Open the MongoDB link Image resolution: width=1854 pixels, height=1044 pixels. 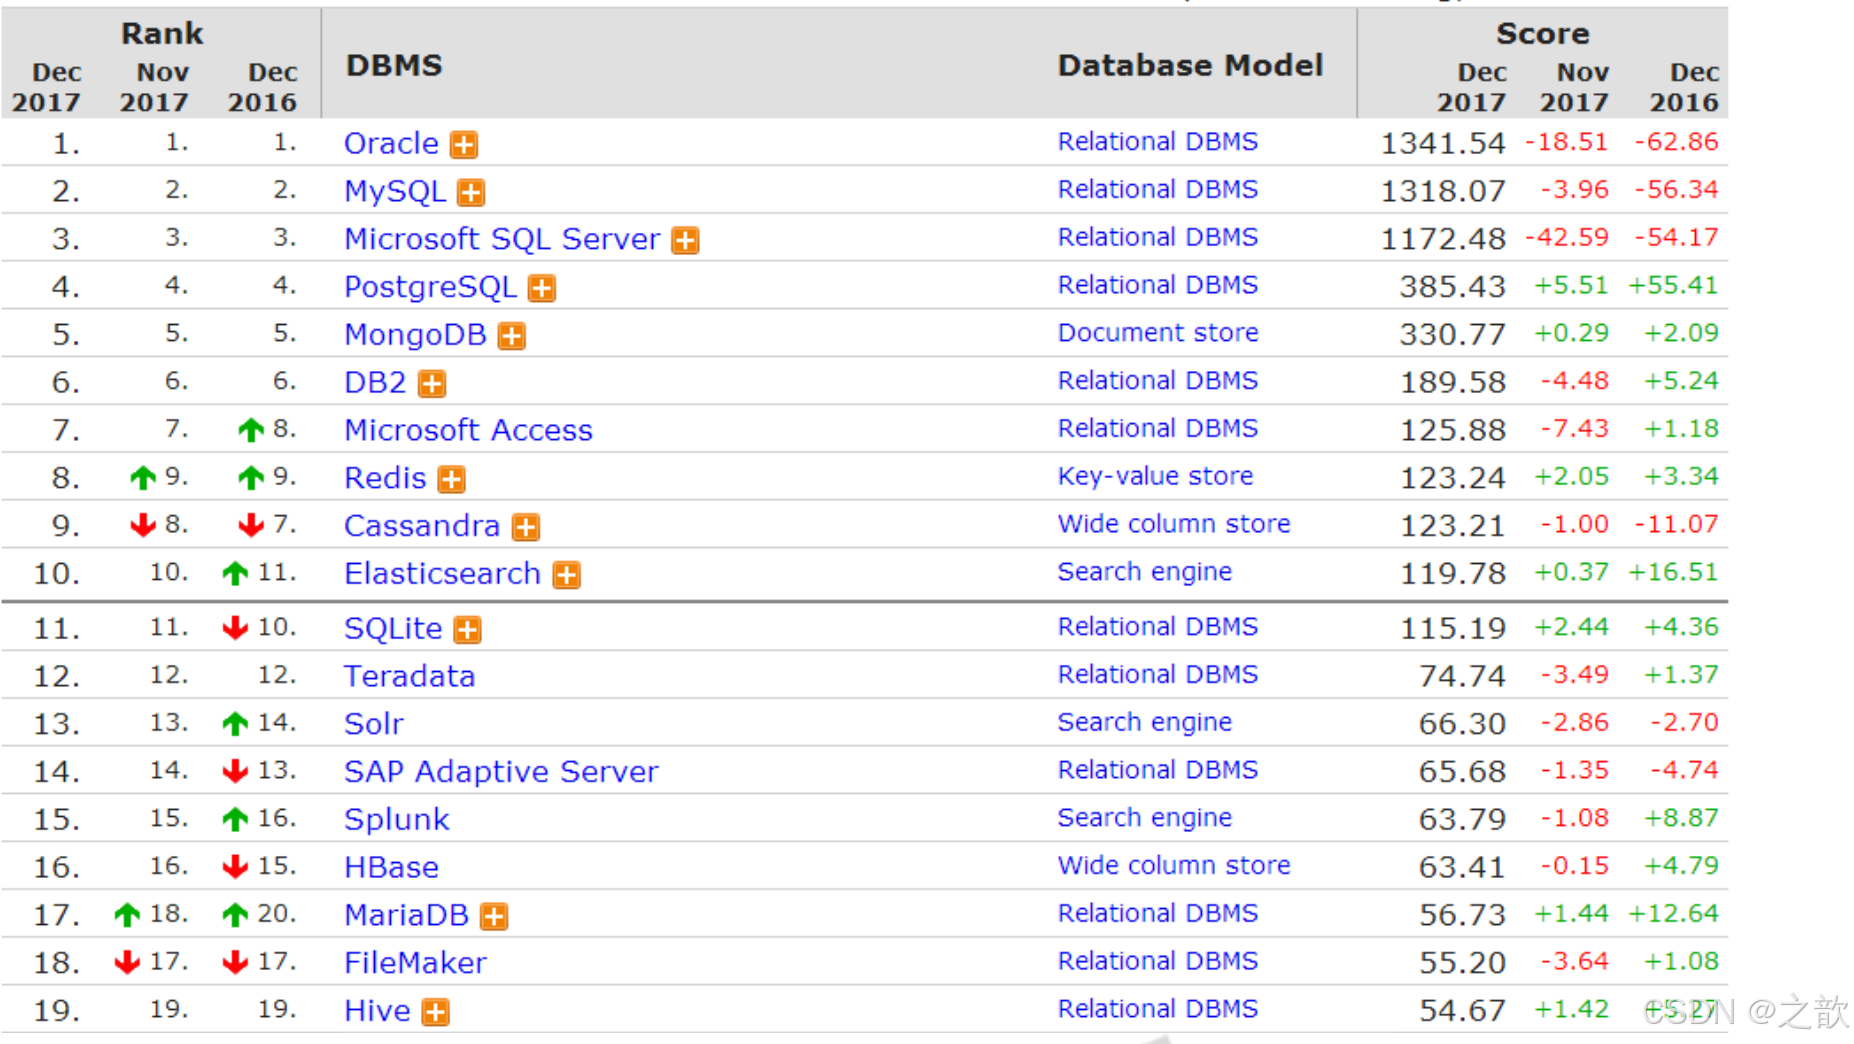pyautogui.click(x=415, y=335)
